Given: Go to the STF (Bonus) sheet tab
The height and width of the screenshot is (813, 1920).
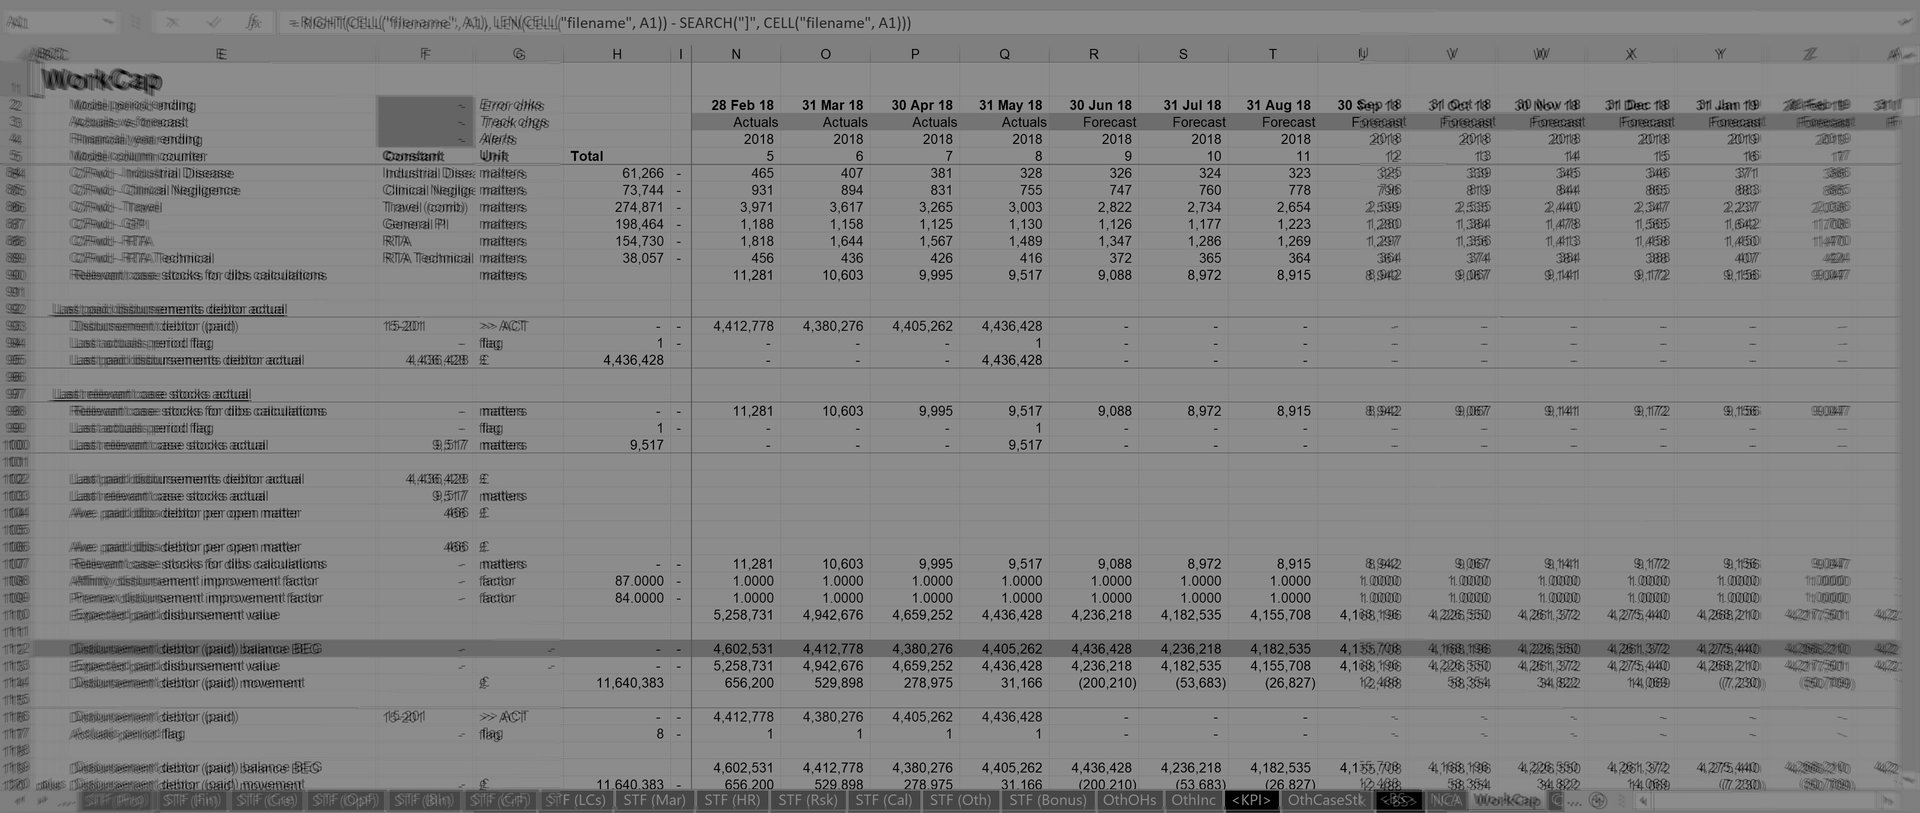Looking at the screenshot, I should coord(1048,800).
